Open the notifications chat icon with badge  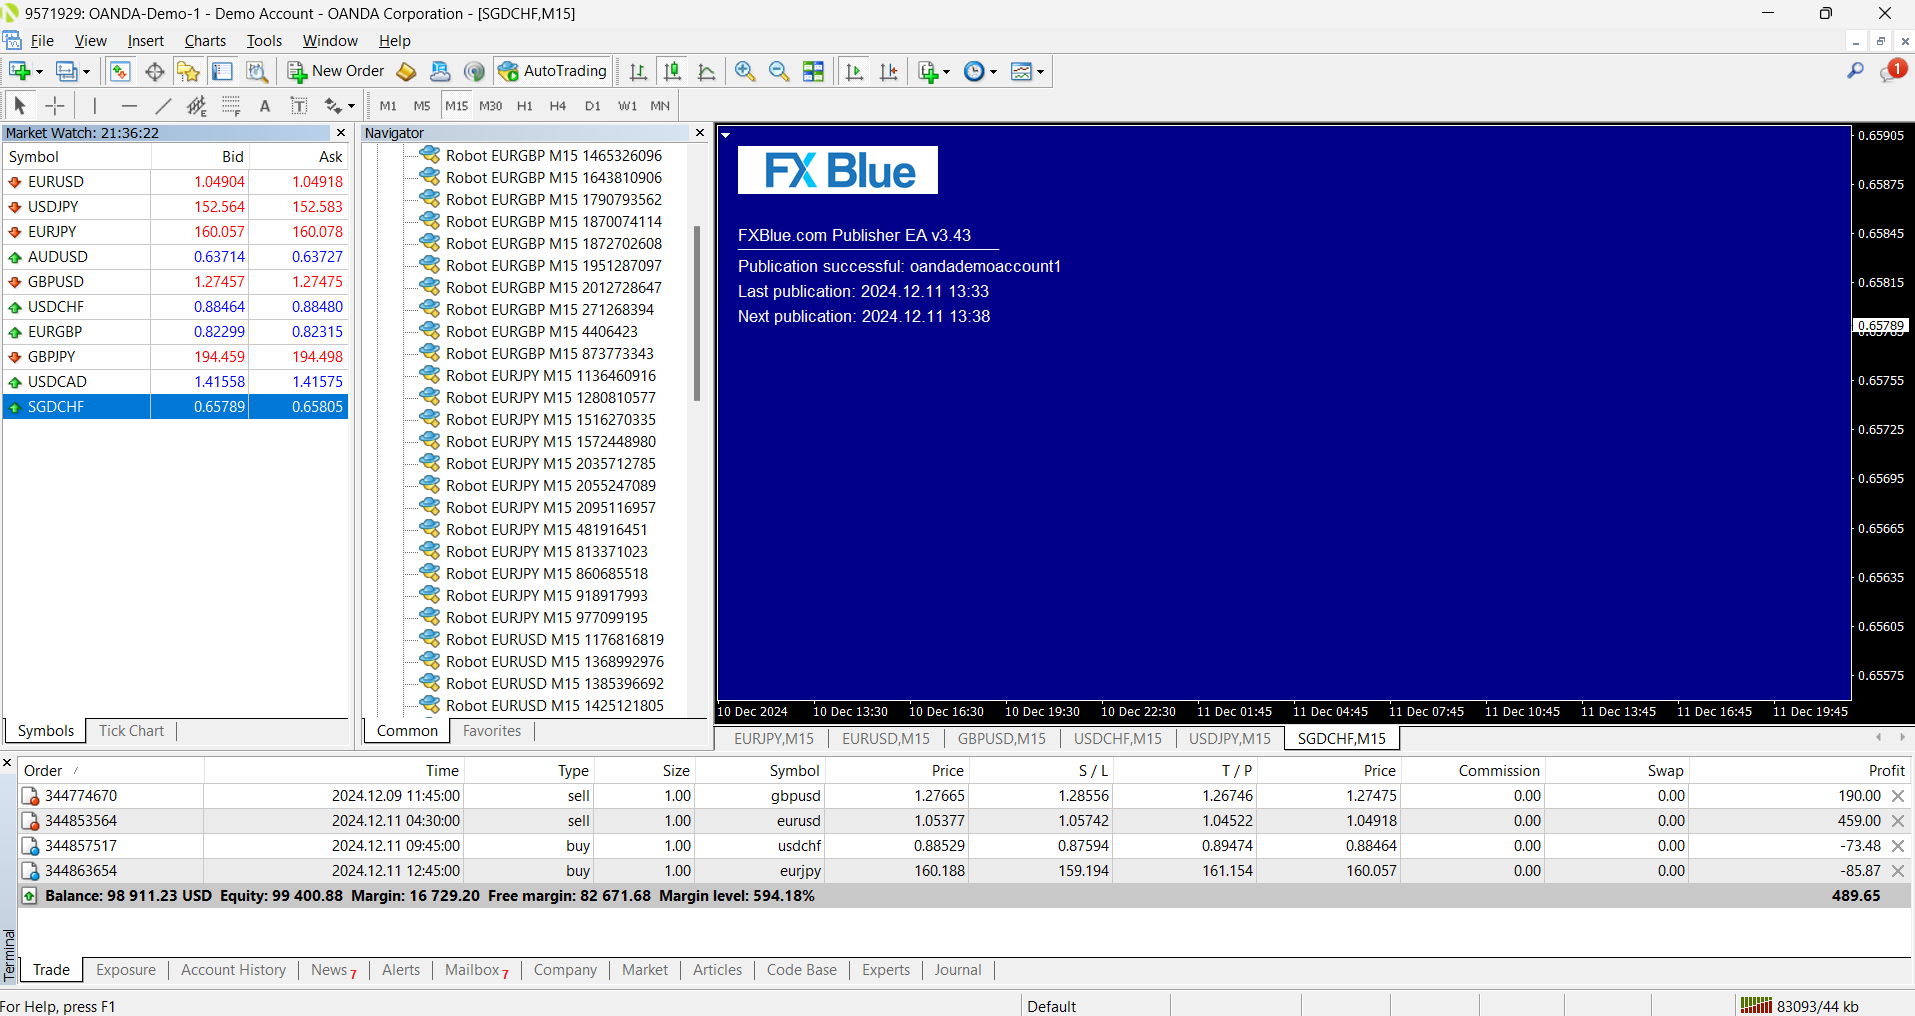(x=1892, y=71)
